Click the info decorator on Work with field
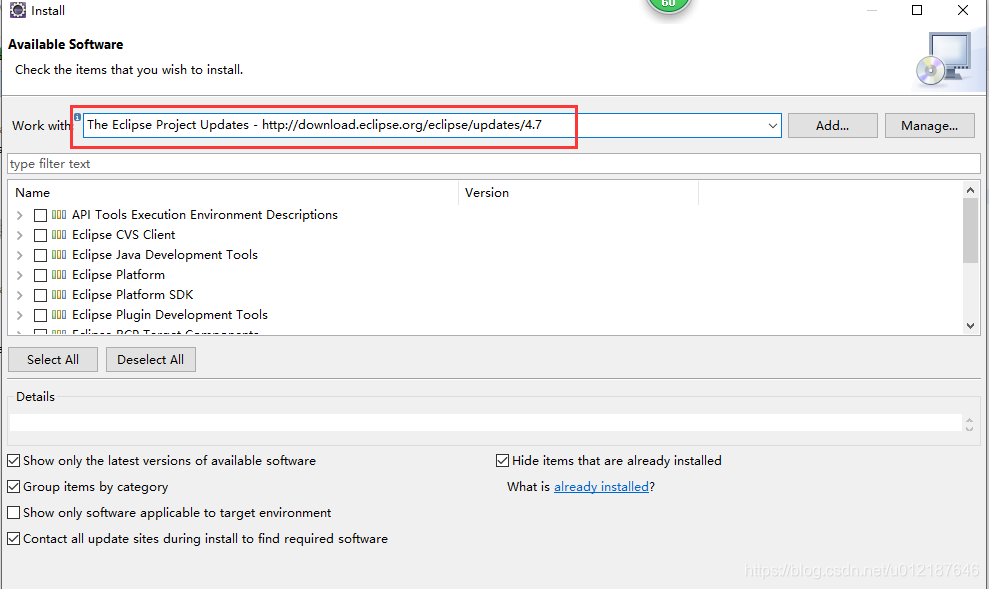Image resolution: width=989 pixels, height=589 pixels. (77, 117)
